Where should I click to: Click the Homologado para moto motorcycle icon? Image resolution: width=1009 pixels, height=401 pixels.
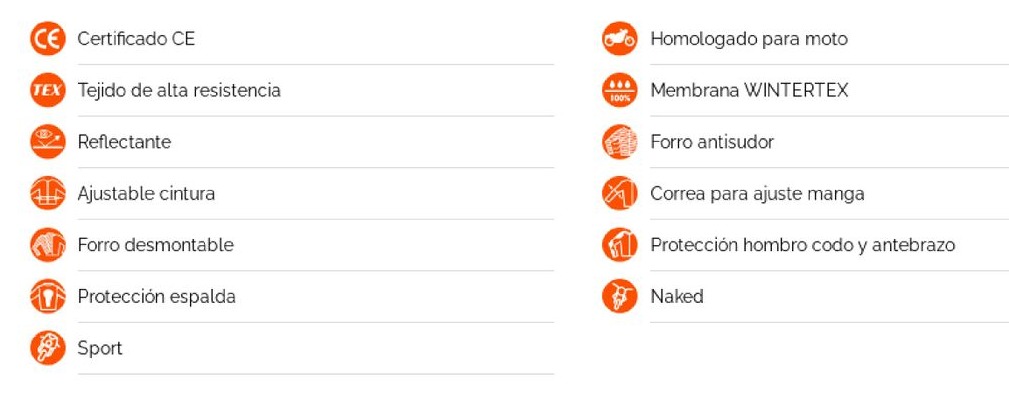tap(620, 39)
